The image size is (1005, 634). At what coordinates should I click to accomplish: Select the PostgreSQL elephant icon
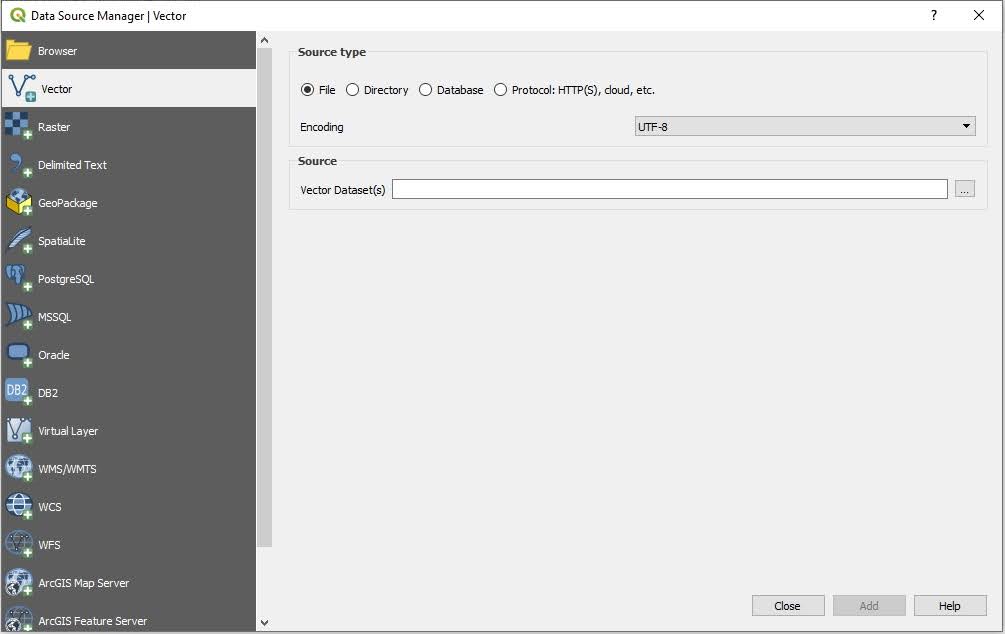19,279
